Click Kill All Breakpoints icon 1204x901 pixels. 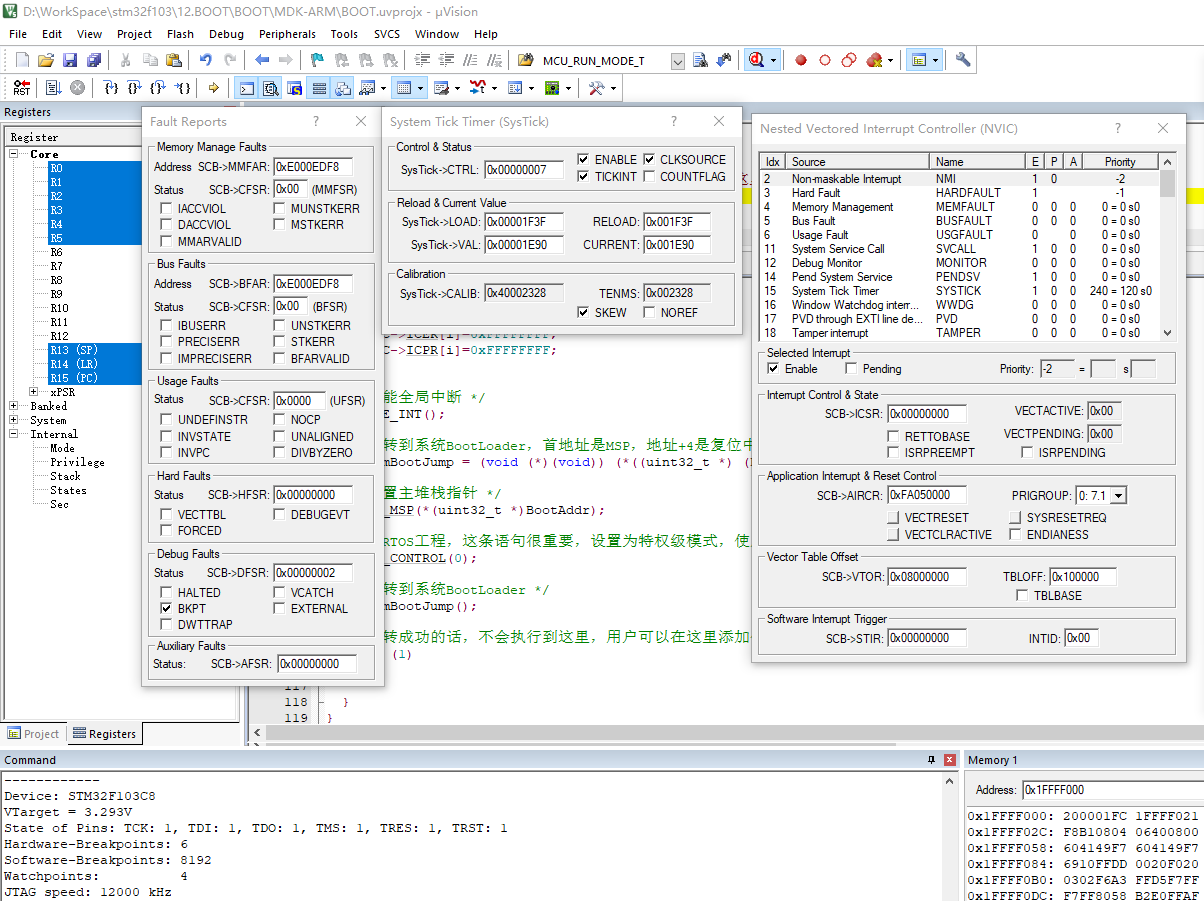(874, 60)
